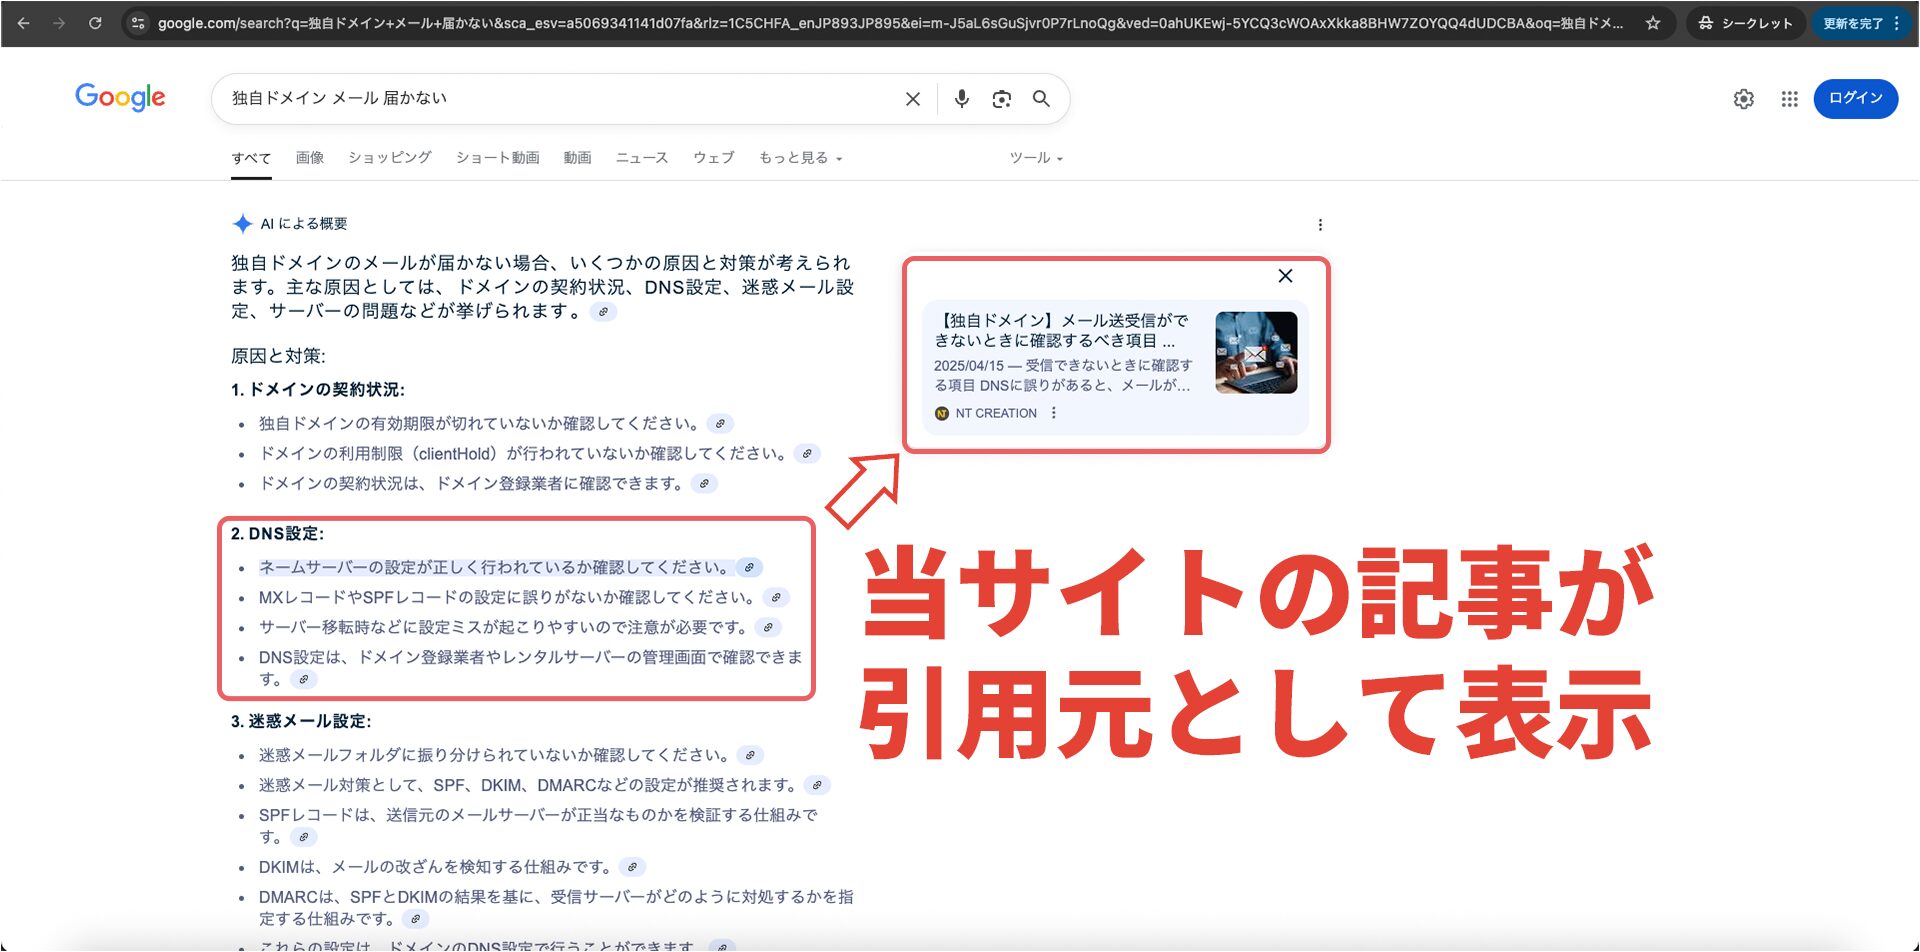1920x952 pixels.
Task: Click link icon after 有効期限が切れていないか
Action: (720, 424)
